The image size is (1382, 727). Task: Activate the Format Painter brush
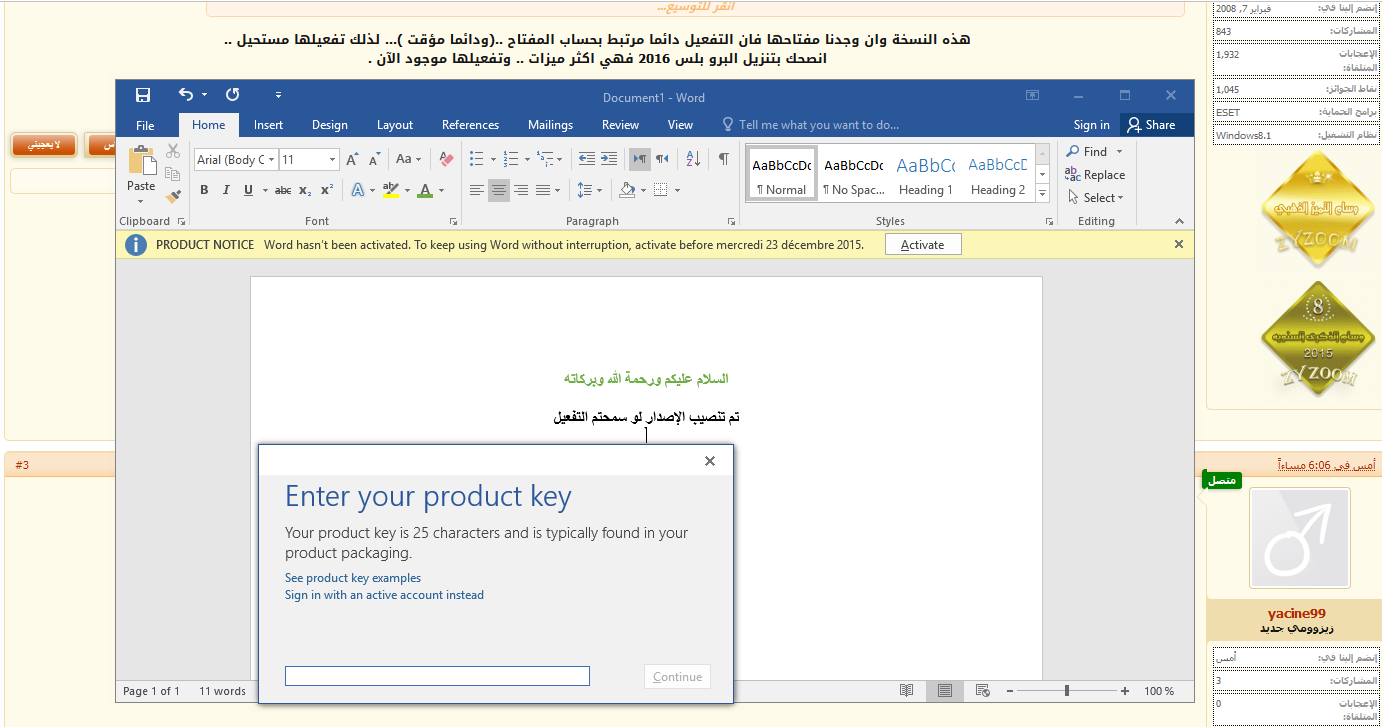173,196
